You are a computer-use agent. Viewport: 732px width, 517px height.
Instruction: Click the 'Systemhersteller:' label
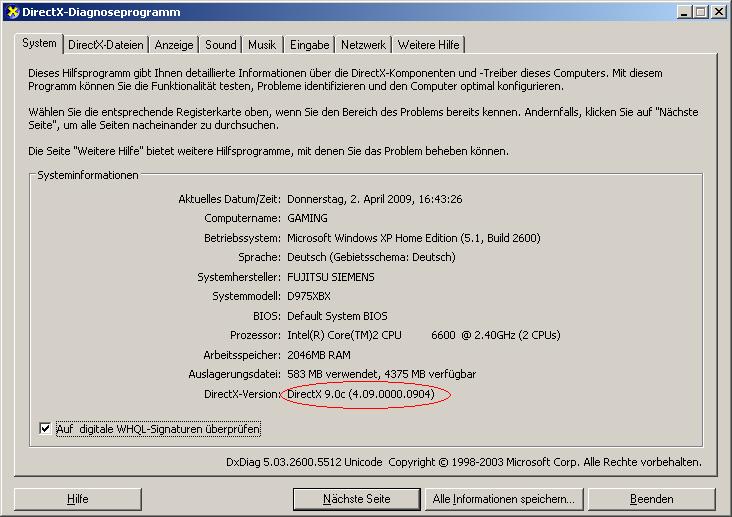(x=239, y=277)
